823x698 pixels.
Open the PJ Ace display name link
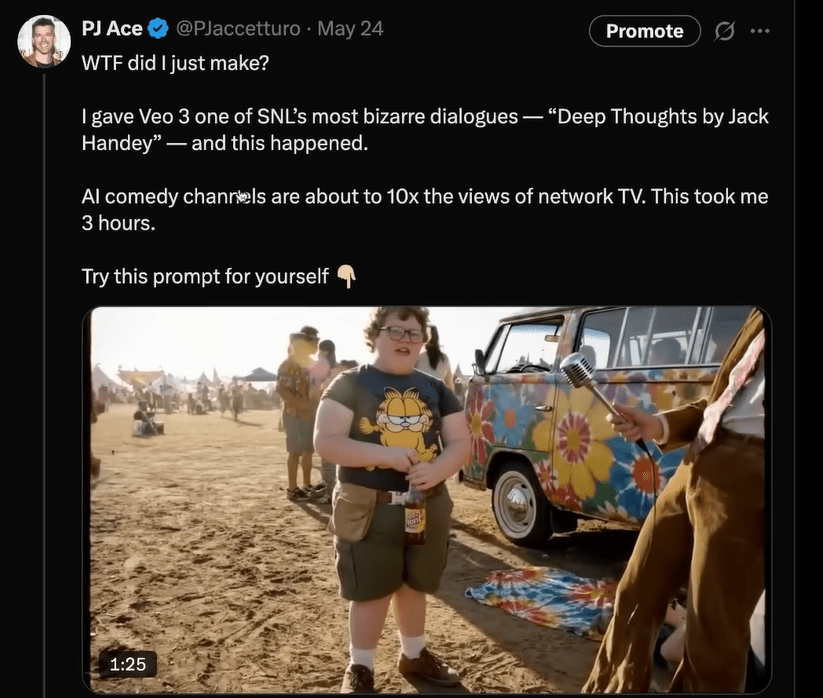[112, 29]
